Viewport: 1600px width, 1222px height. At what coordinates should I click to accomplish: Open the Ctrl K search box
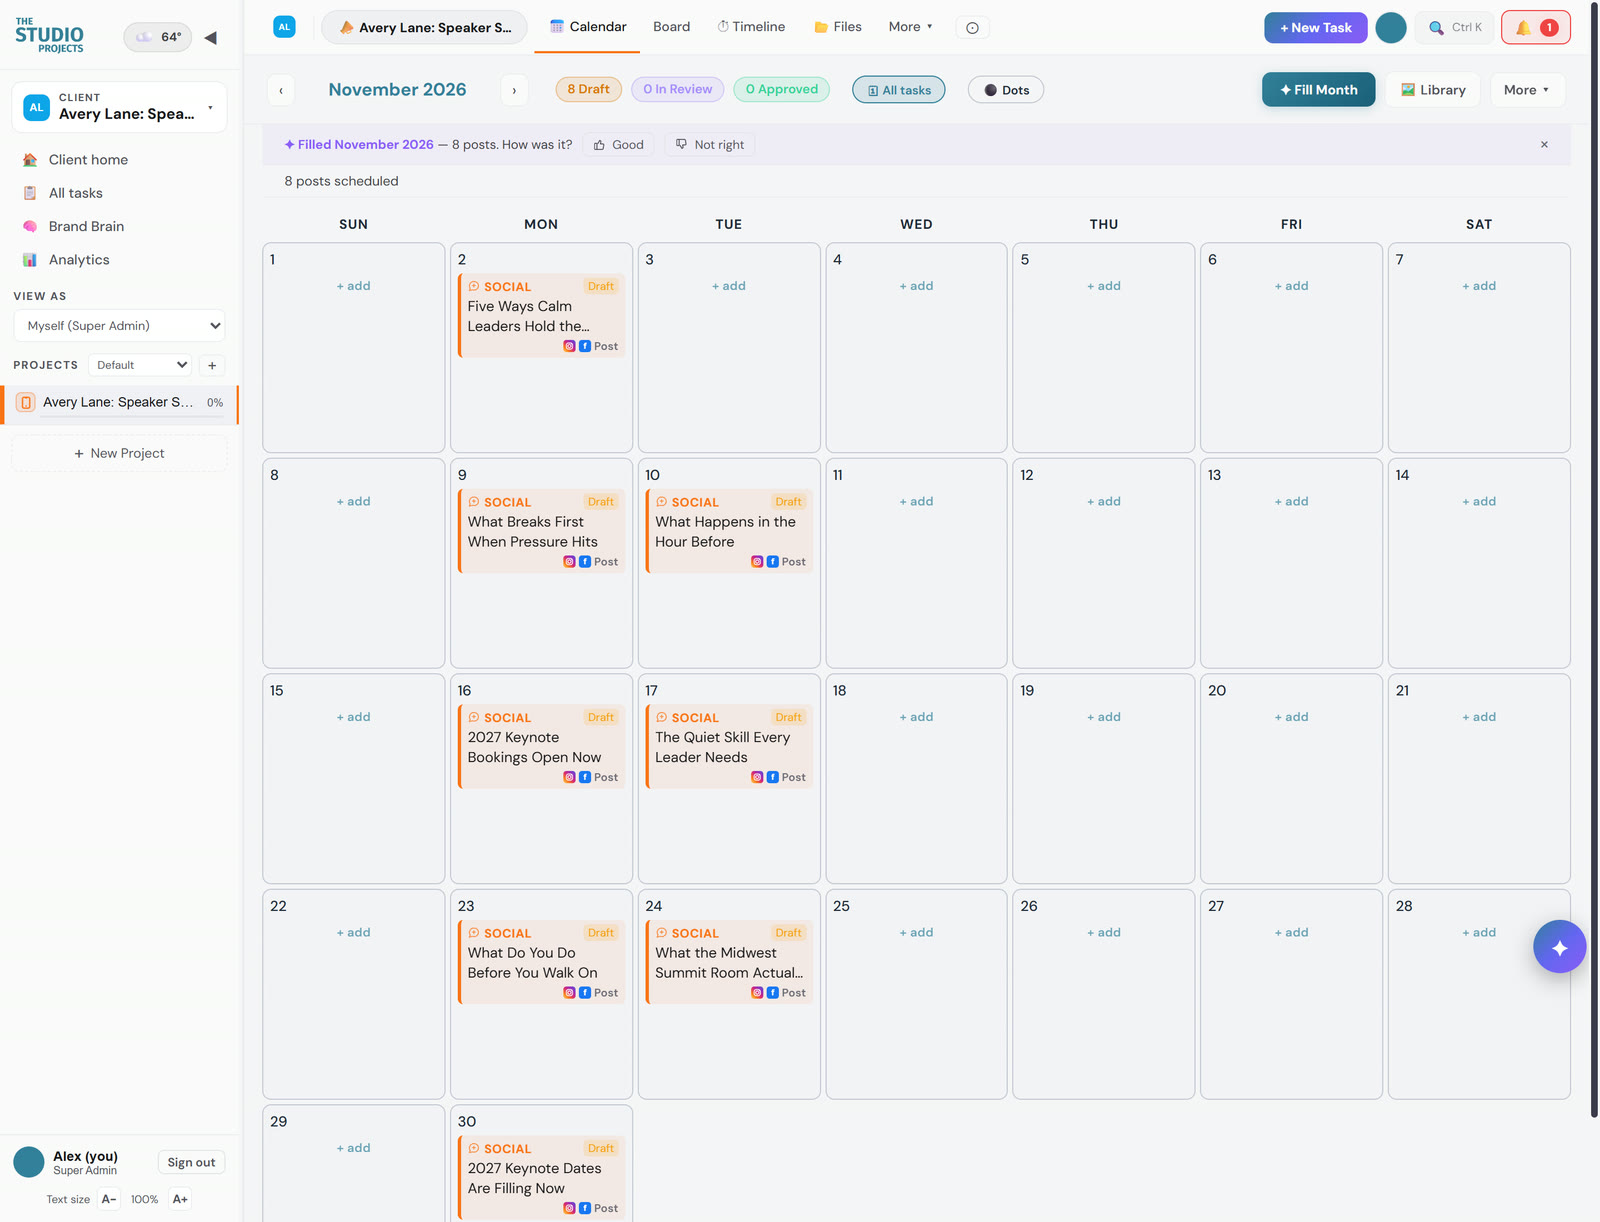tap(1455, 28)
